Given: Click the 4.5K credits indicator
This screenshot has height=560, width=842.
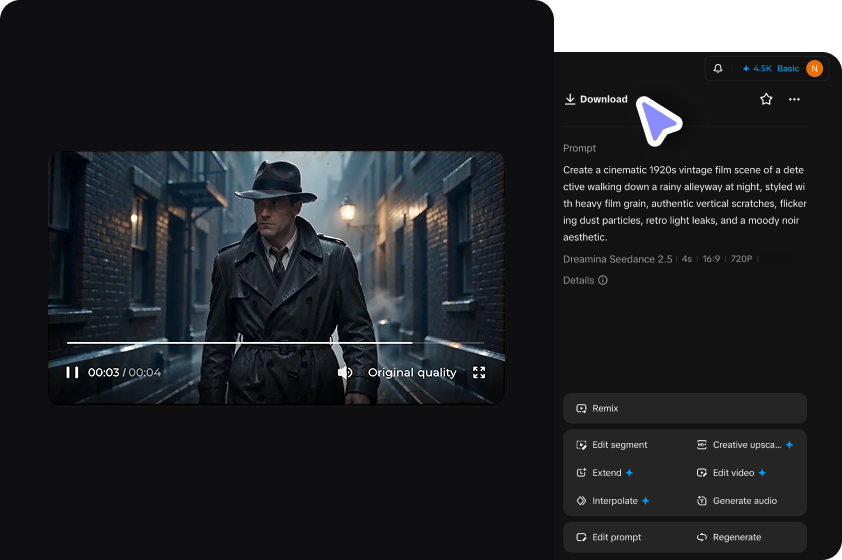Looking at the screenshot, I should tap(757, 68).
